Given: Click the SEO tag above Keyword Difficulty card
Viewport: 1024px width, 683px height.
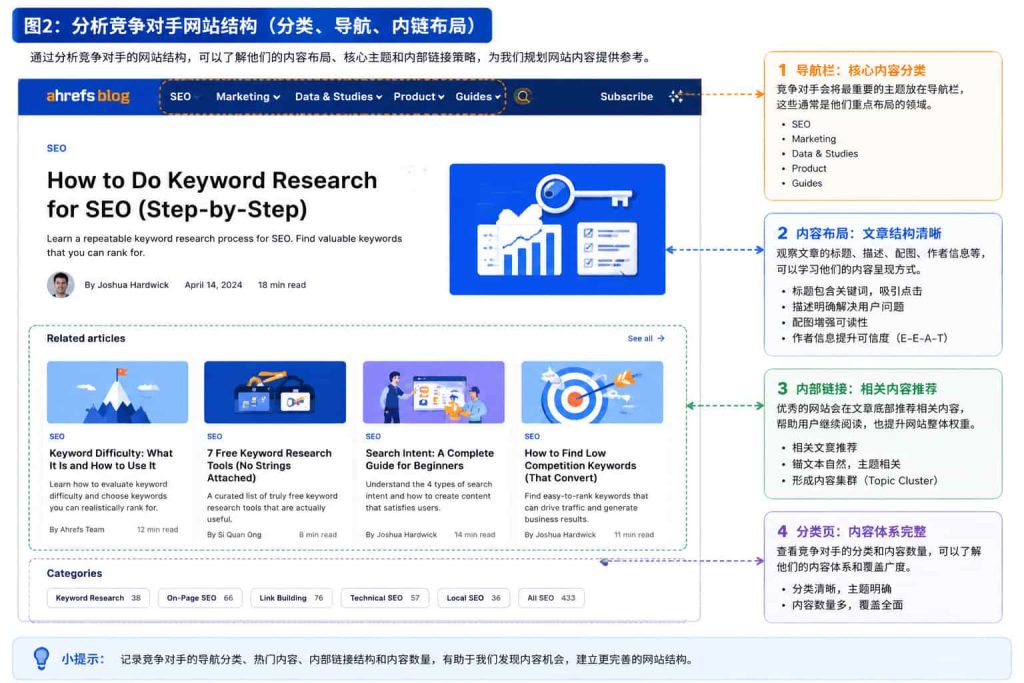Looking at the screenshot, I should pos(57,436).
